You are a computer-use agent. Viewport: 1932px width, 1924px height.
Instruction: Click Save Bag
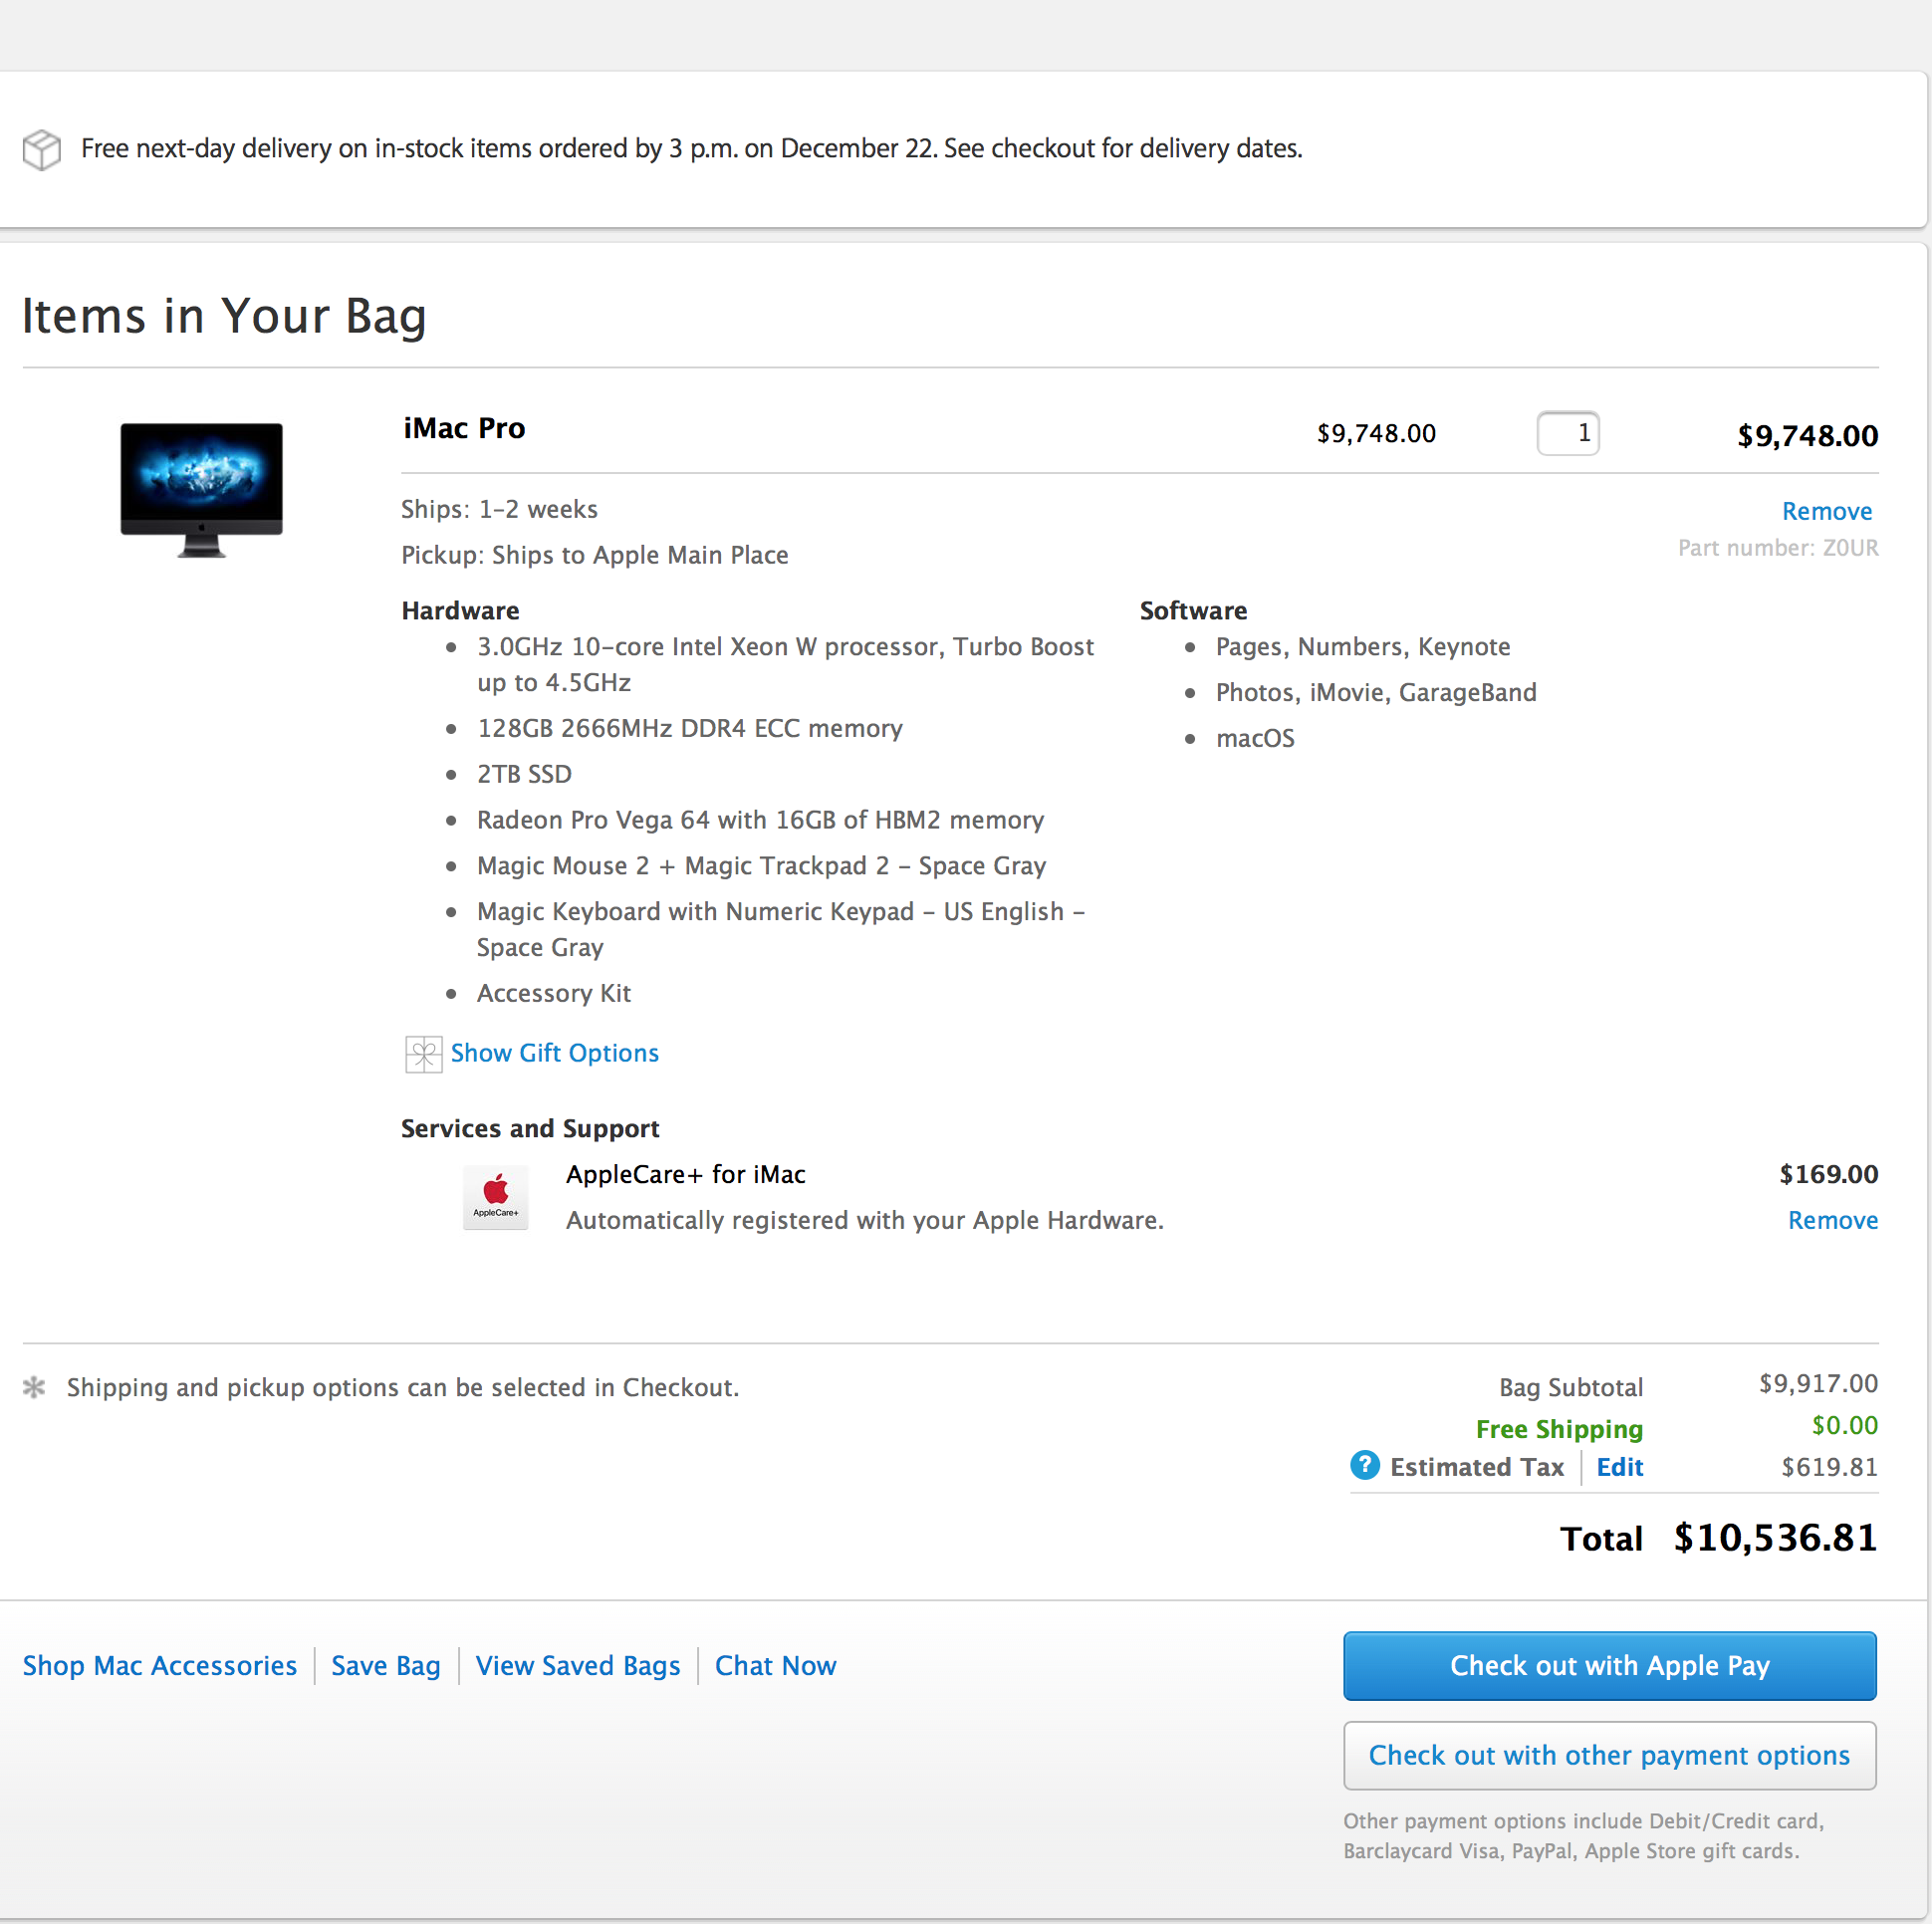pyautogui.click(x=385, y=1665)
